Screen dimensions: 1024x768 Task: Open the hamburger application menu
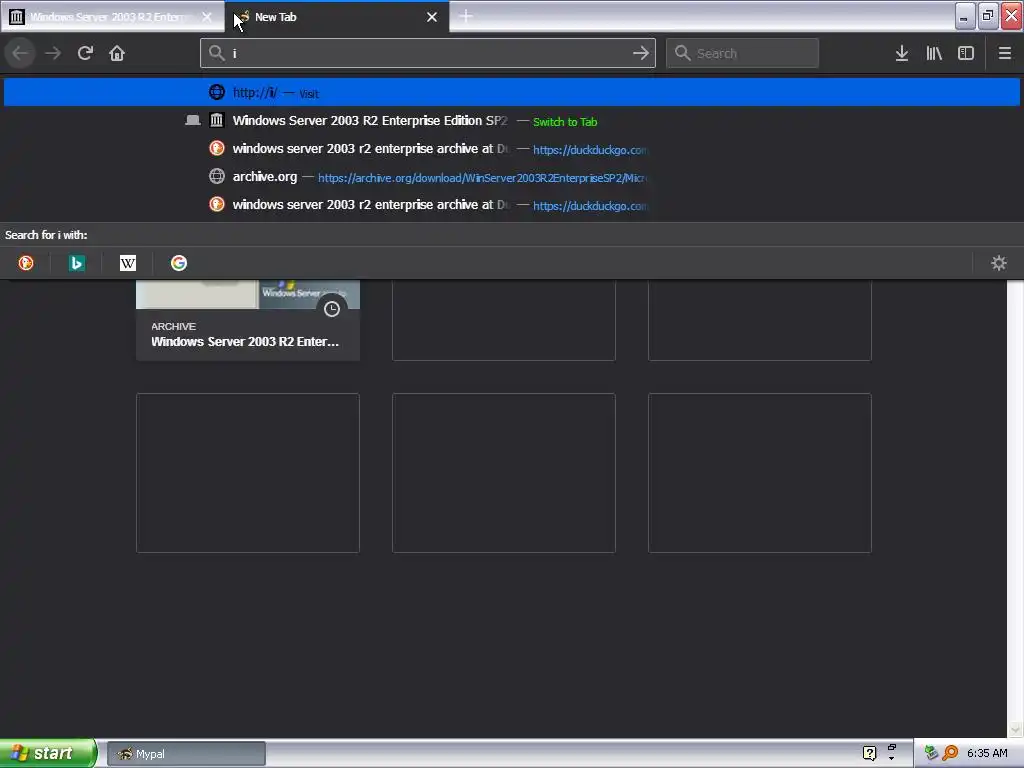click(1005, 53)
